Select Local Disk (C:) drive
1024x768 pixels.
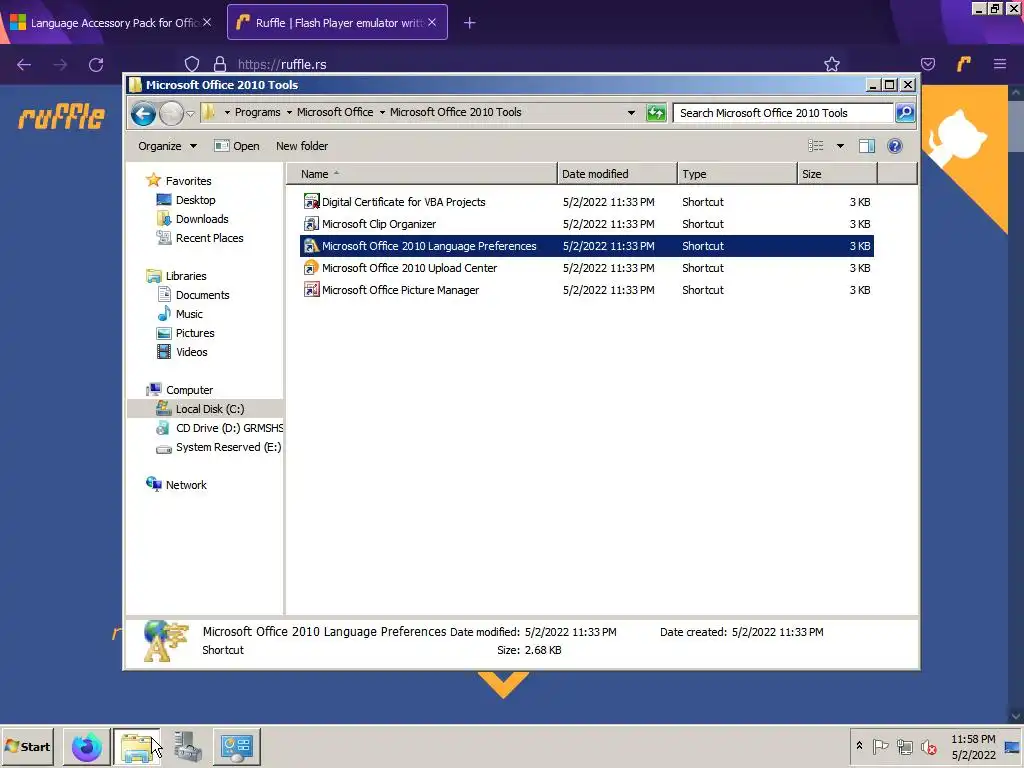[210, 409]
